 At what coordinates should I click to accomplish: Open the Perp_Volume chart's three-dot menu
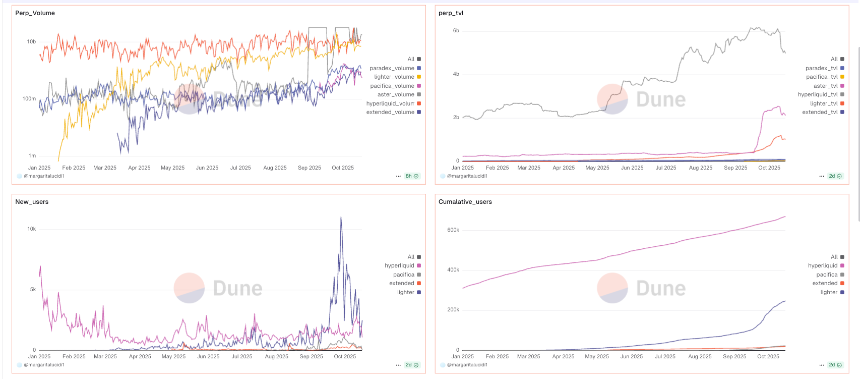coord(398,176)
